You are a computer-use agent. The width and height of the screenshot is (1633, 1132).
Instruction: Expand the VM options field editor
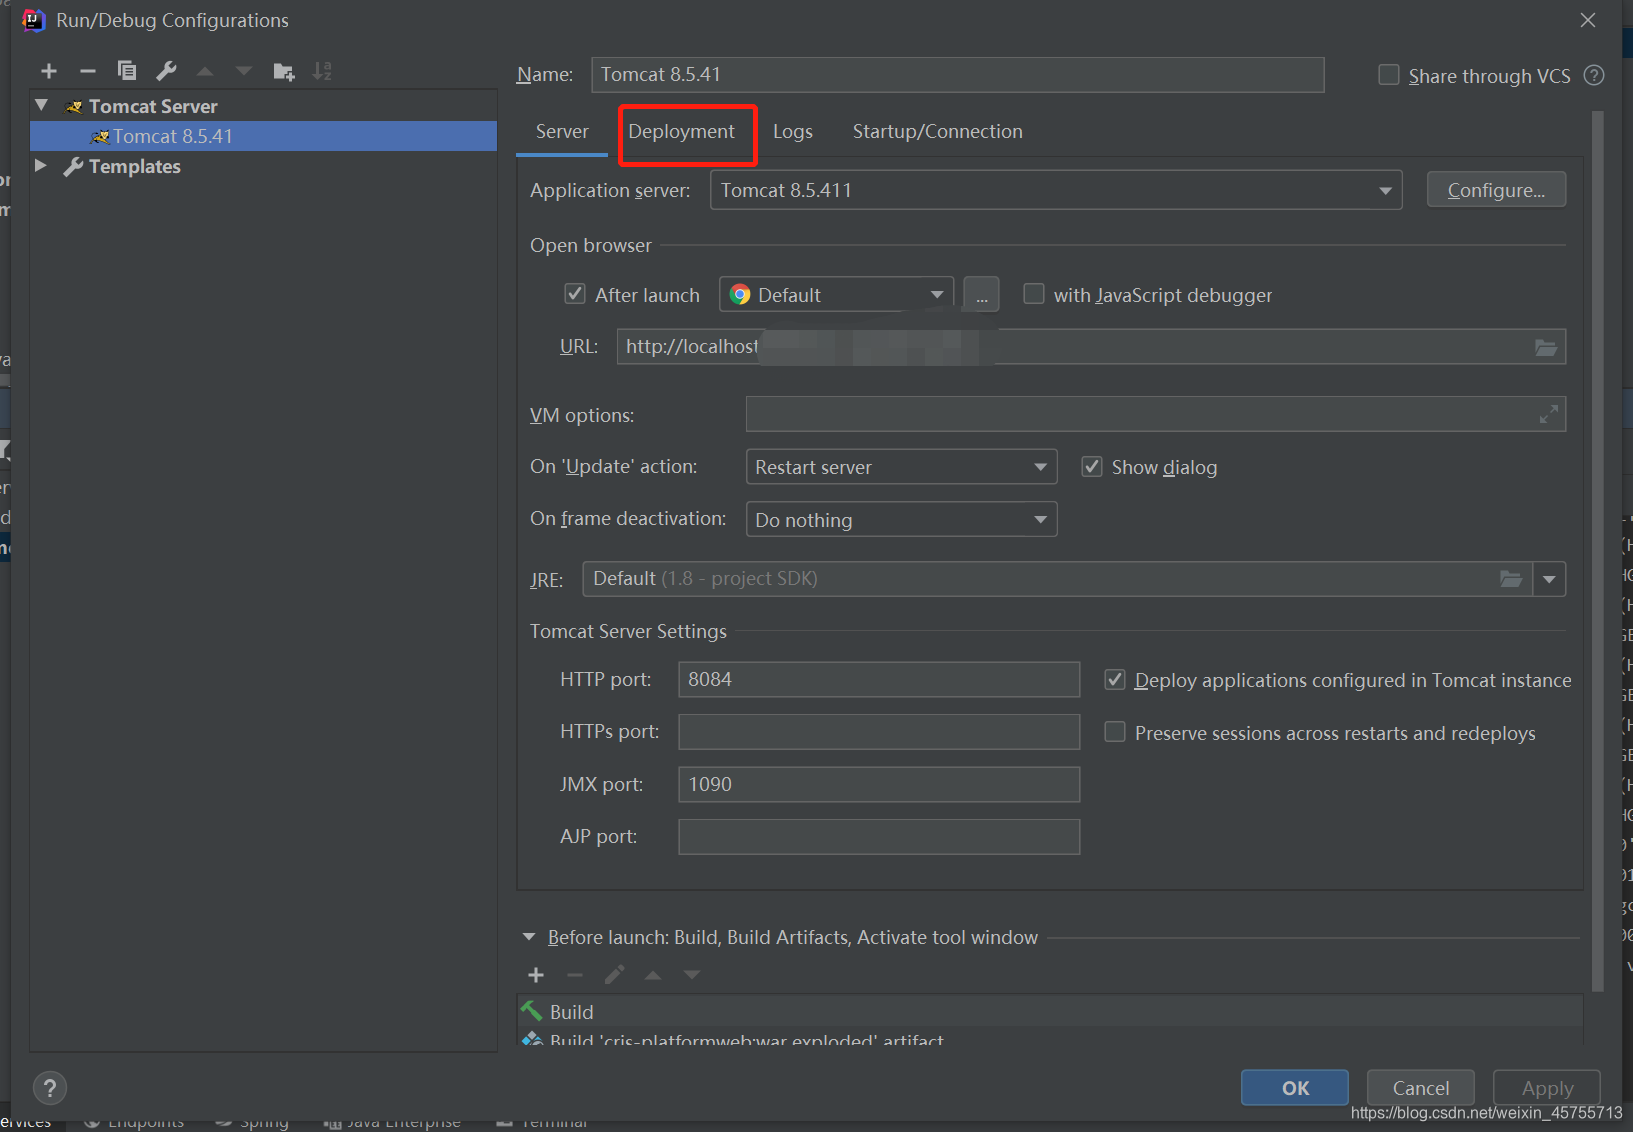click(1549, 414)
